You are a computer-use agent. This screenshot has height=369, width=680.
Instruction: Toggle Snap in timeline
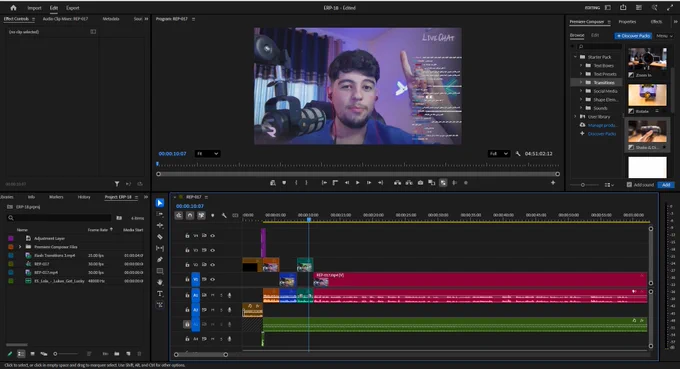pyautogui.click(x=190, y=216)
